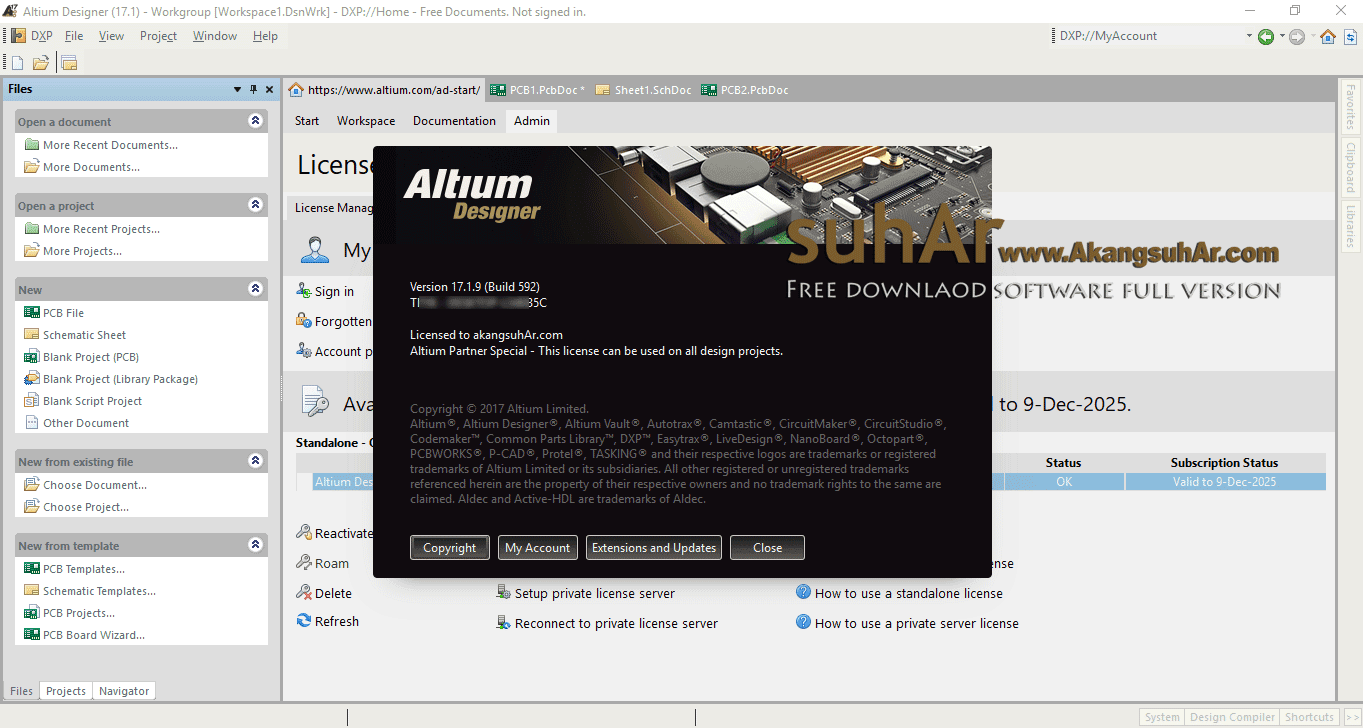Viewport: 1363px width, 728px height.
Task: Open the home page icon
Action: [1328, 37]
